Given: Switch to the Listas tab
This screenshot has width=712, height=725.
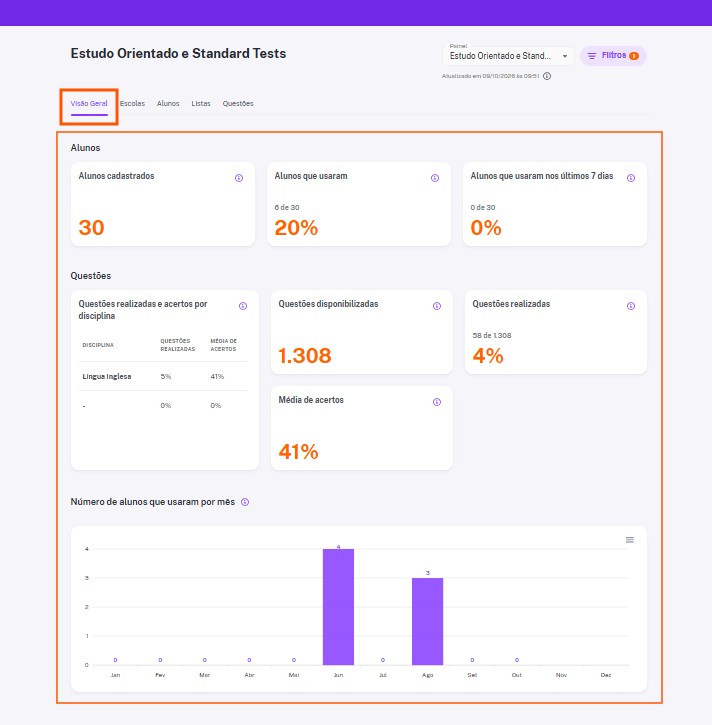Looking at the screenshot, I should point(201,104).
